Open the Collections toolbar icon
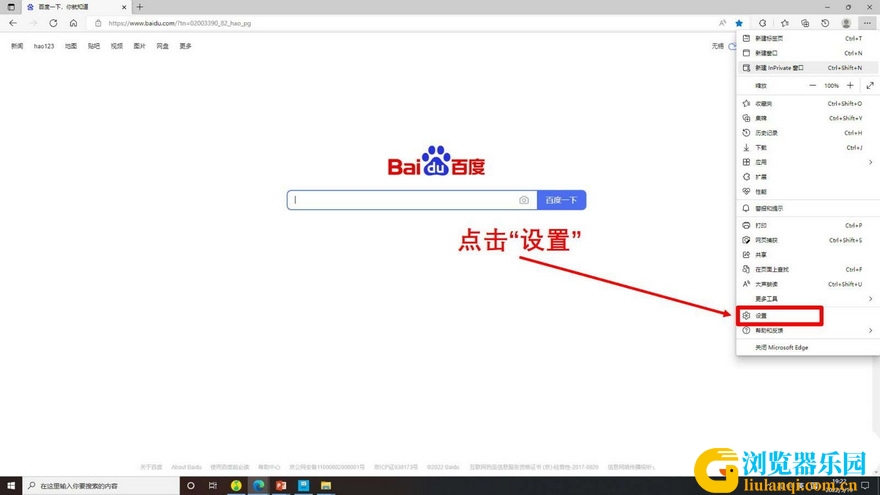Screen dimensions: 880x495 805,23
